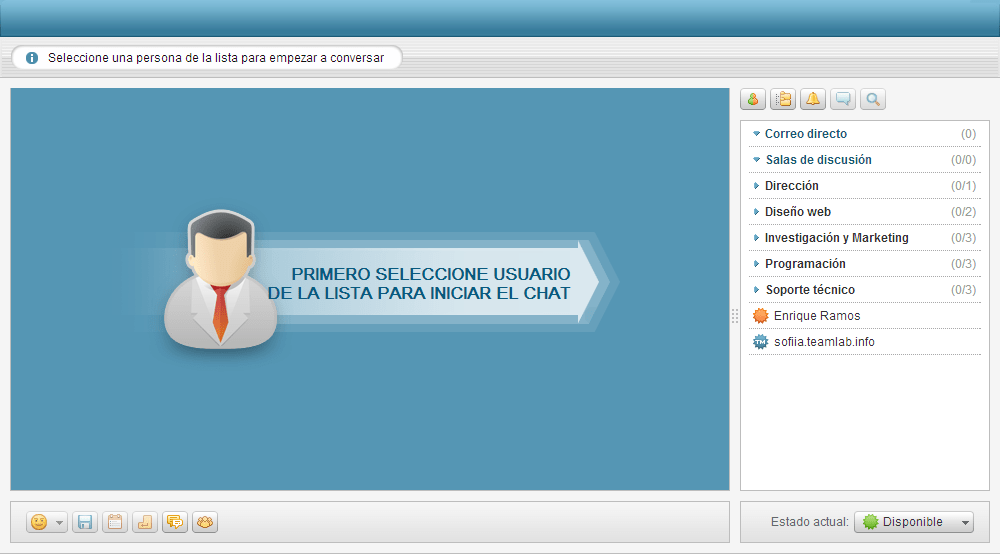Open the smiley emoticon picker
1000x554 pixels.
[x=39, y=522]
